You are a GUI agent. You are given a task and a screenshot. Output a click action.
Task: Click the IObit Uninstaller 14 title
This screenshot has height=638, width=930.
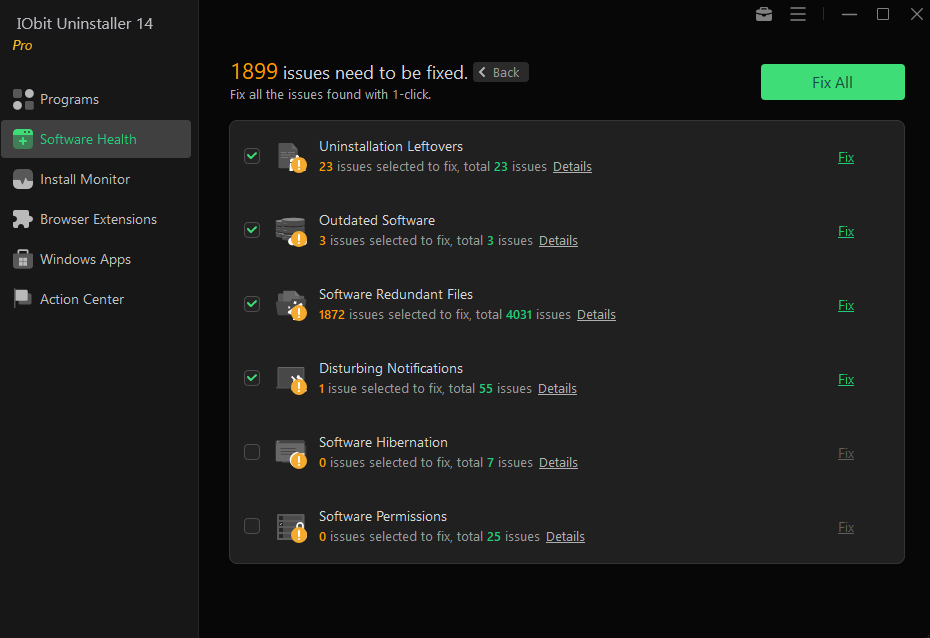click(x=84, y=24)
